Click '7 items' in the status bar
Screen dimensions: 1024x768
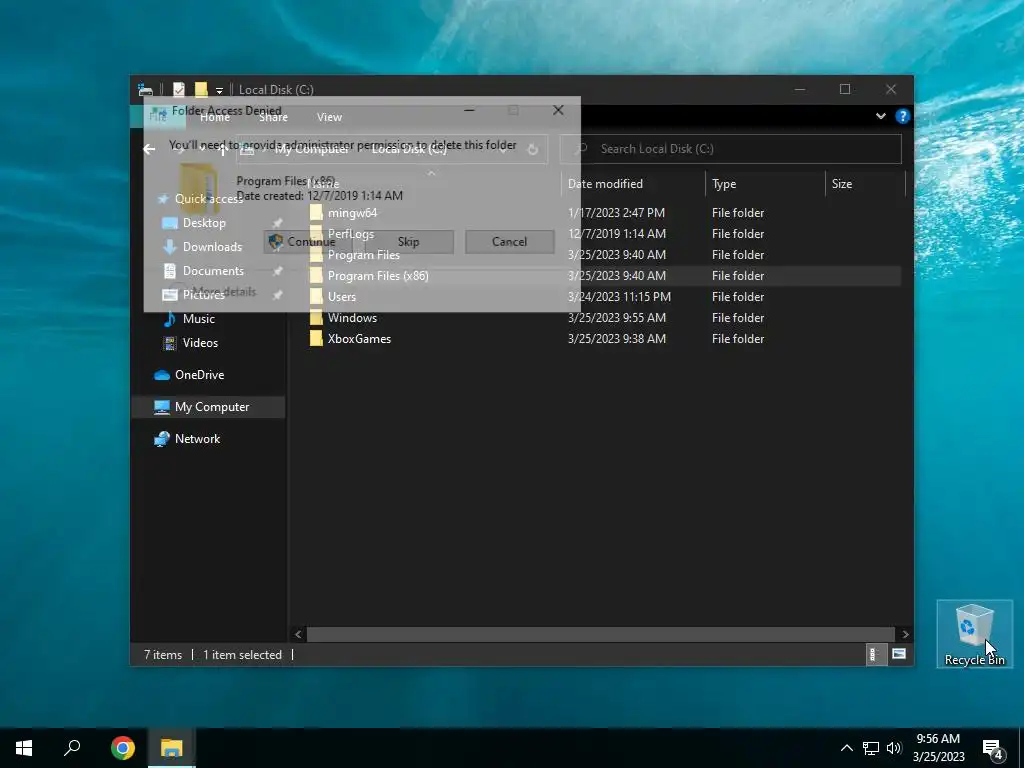163,654
